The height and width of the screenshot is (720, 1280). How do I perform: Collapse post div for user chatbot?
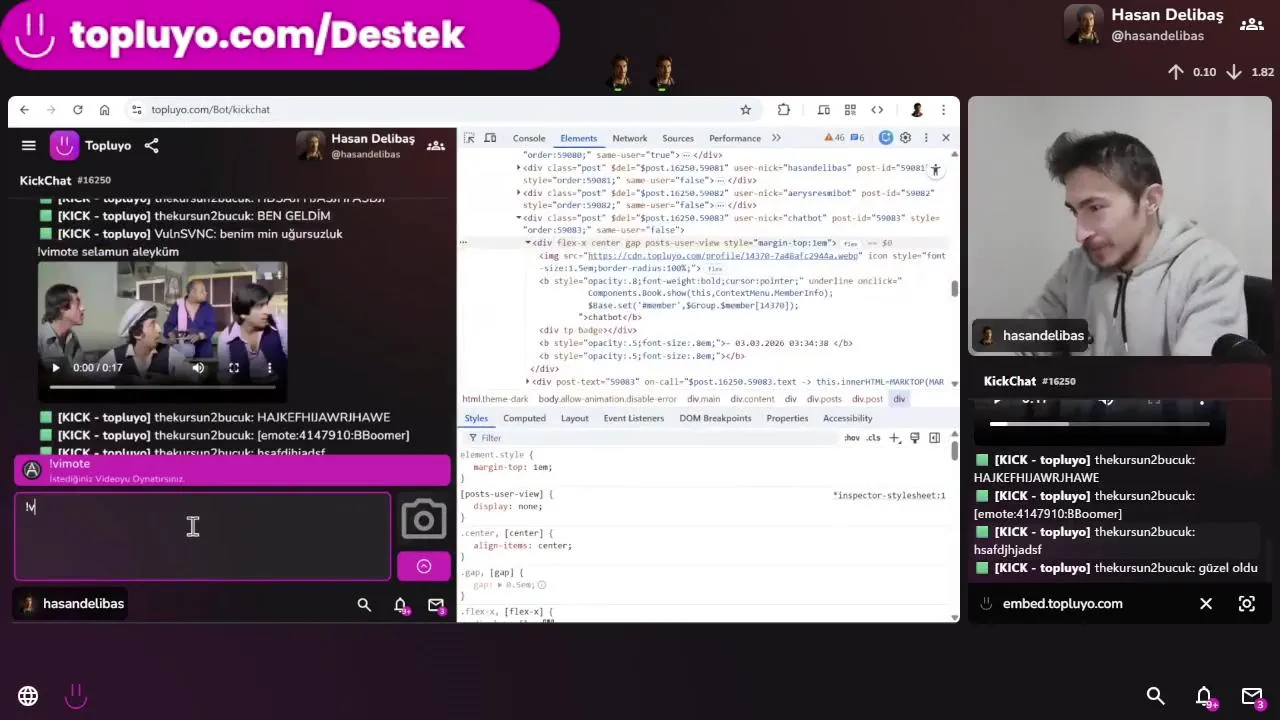[x=519, y=218]
